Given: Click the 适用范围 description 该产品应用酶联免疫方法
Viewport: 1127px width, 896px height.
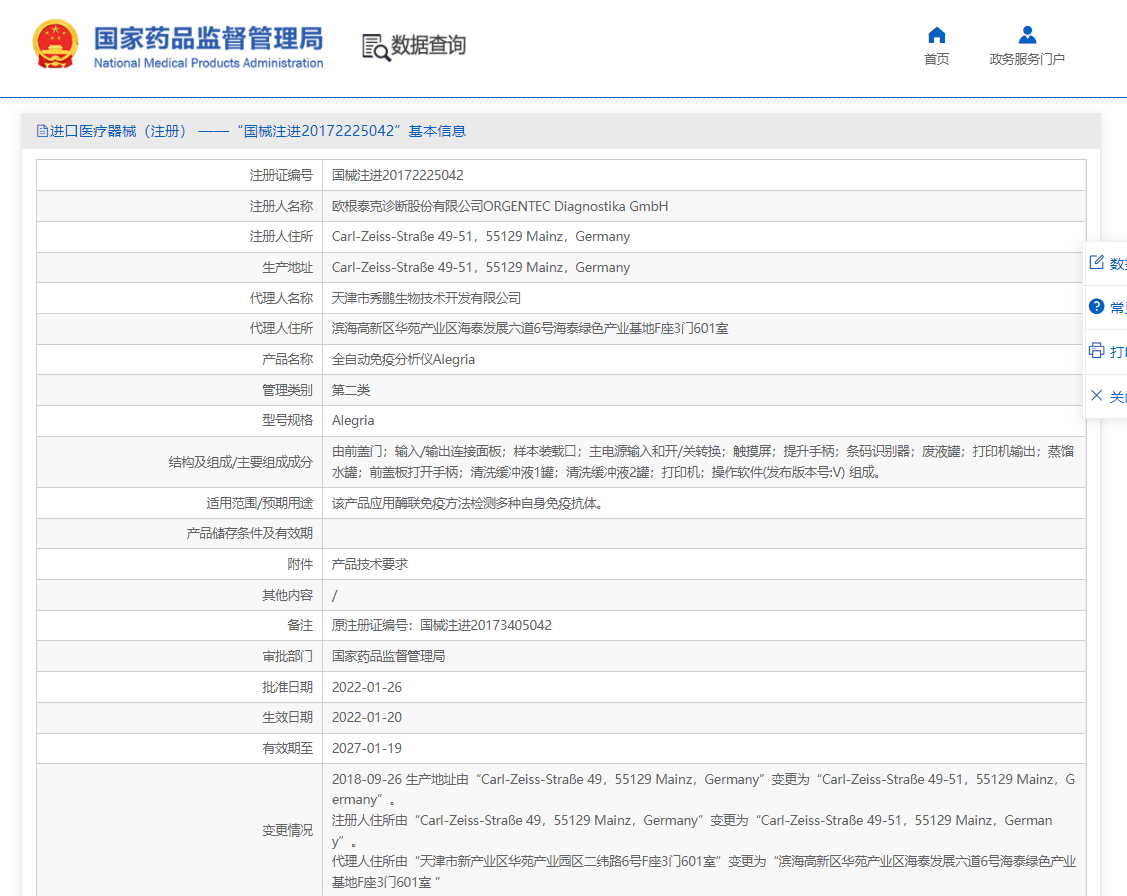Looking at the screenshot, I should pyautogui.click(x=468, y=503).
